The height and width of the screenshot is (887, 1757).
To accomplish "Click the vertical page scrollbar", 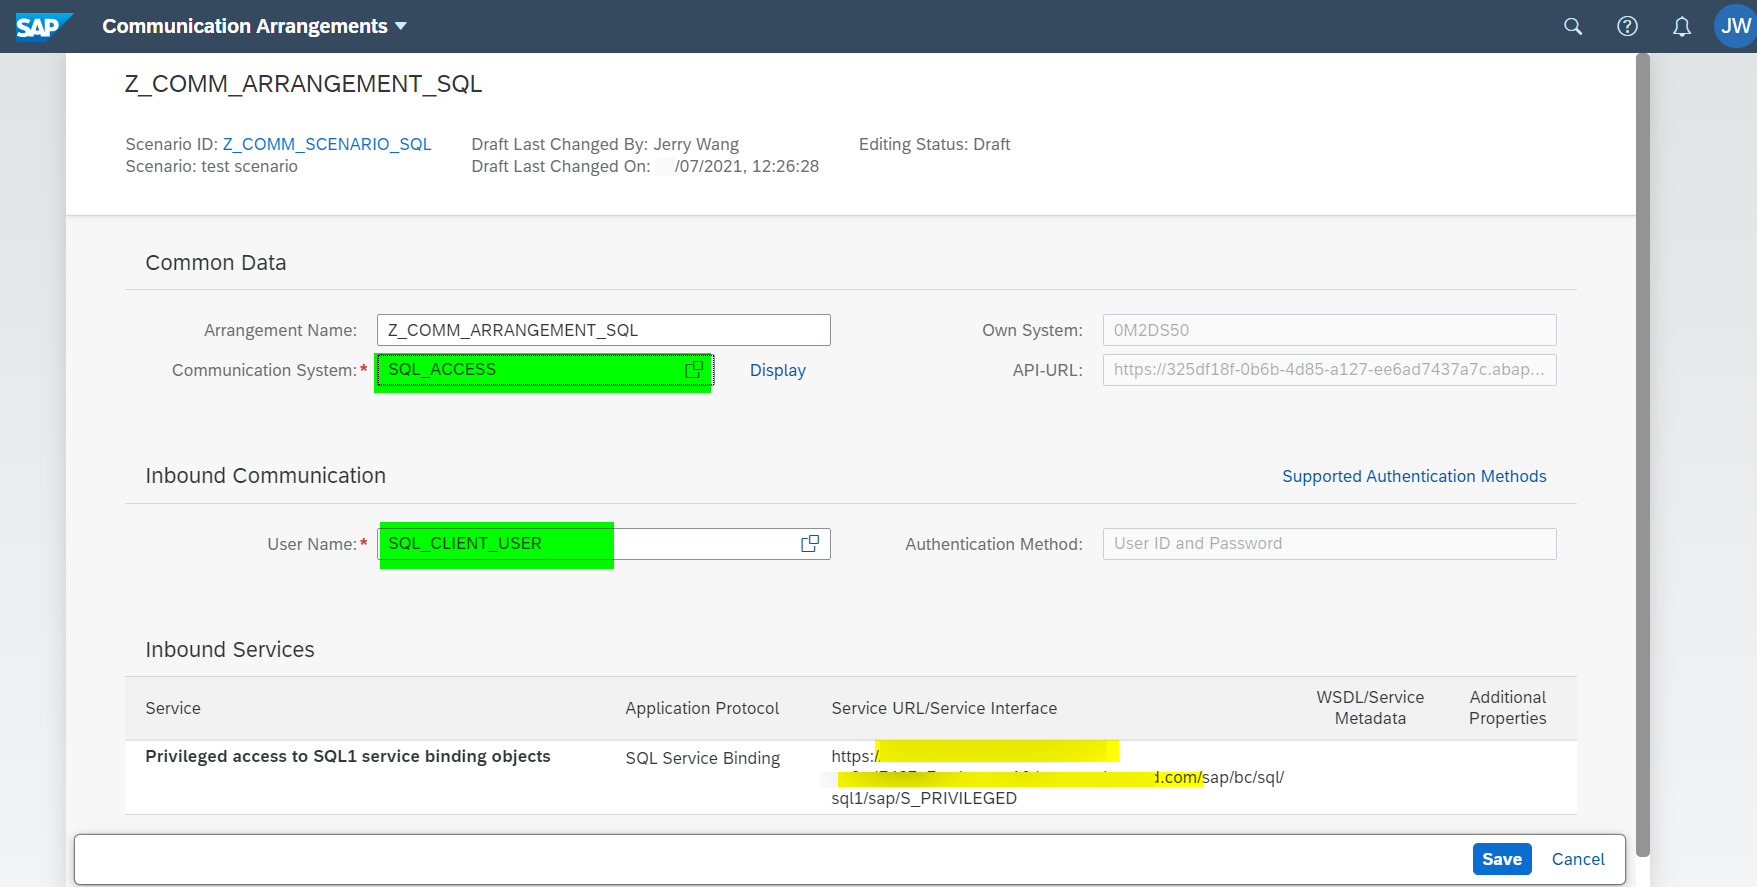I will tap(1642, 455).
